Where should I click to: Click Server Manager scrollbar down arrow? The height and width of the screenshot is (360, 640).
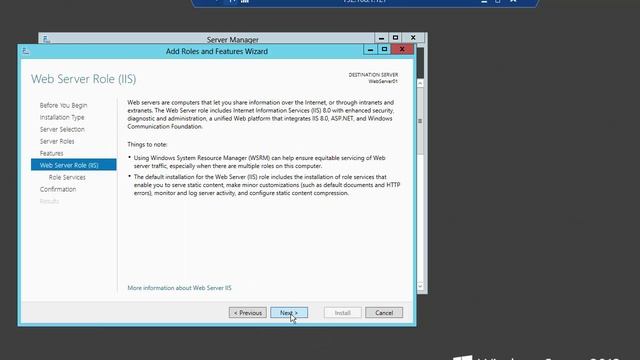click(420, 286)
